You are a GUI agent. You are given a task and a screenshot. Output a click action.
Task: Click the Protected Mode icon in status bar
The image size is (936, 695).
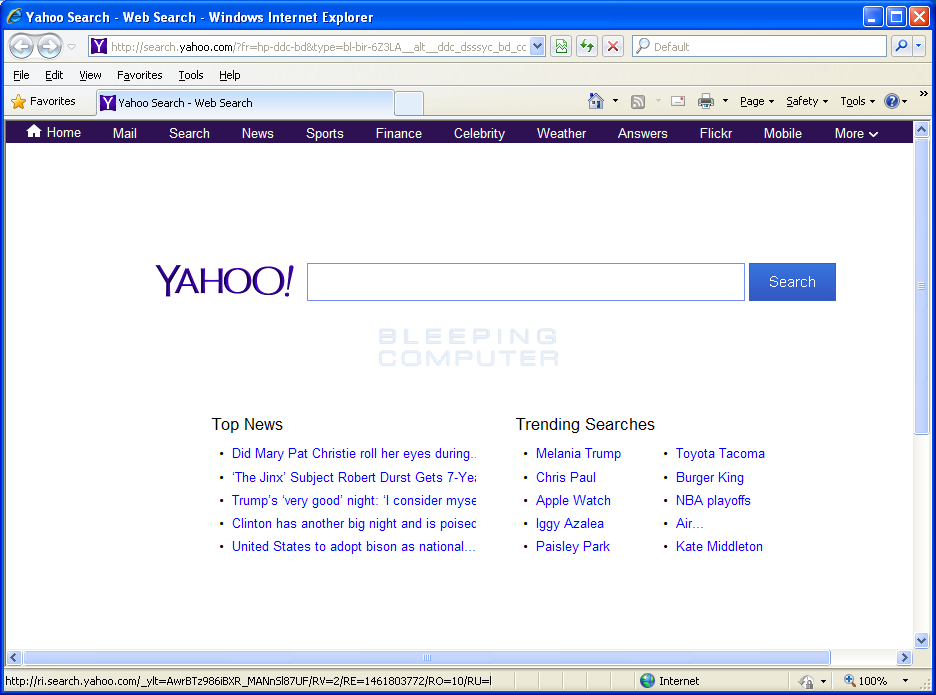[x=806, y=681]
